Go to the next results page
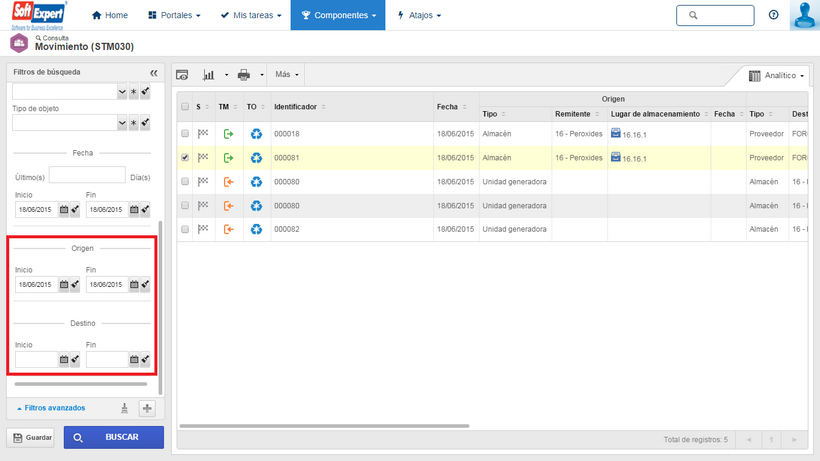820x461 pixels. tap(794, 440)
